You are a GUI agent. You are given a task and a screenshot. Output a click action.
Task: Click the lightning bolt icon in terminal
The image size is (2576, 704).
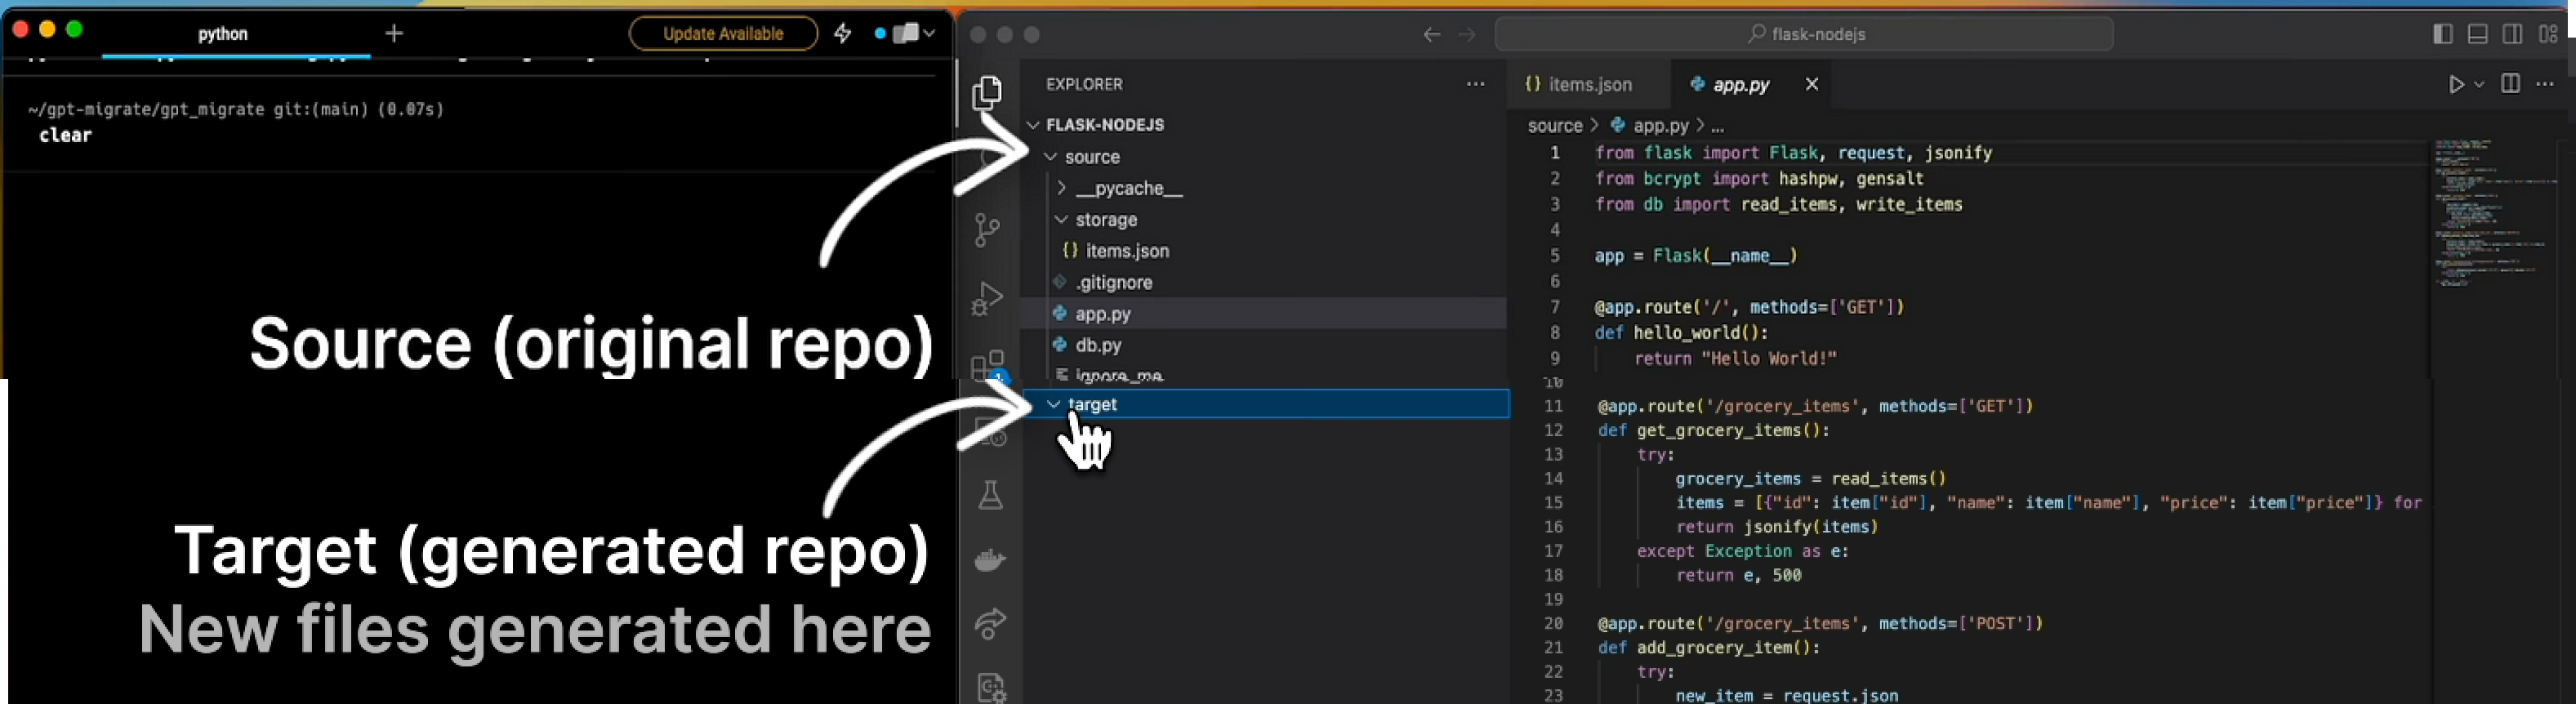click(843, 33)
